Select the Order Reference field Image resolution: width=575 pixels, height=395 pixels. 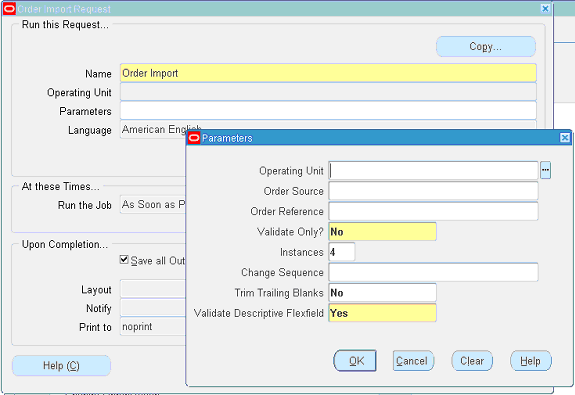(x=433, y=211)
